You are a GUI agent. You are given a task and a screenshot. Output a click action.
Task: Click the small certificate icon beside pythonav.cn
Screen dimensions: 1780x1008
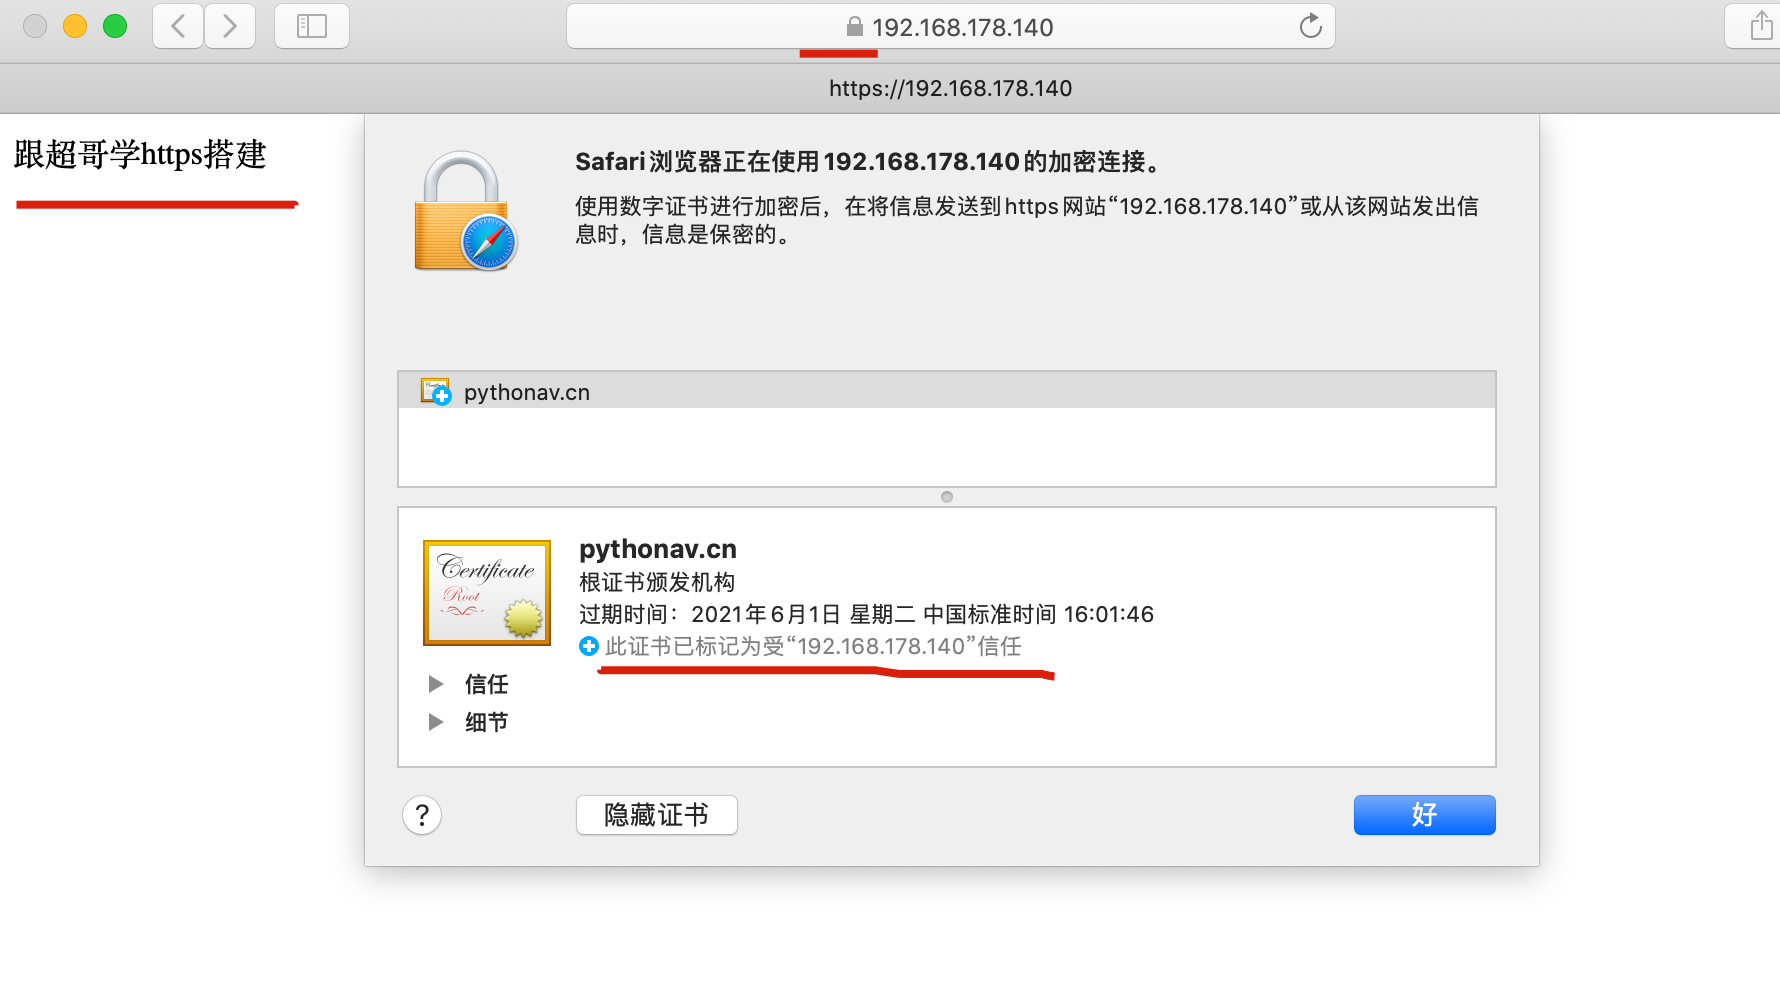pos(436,391)
